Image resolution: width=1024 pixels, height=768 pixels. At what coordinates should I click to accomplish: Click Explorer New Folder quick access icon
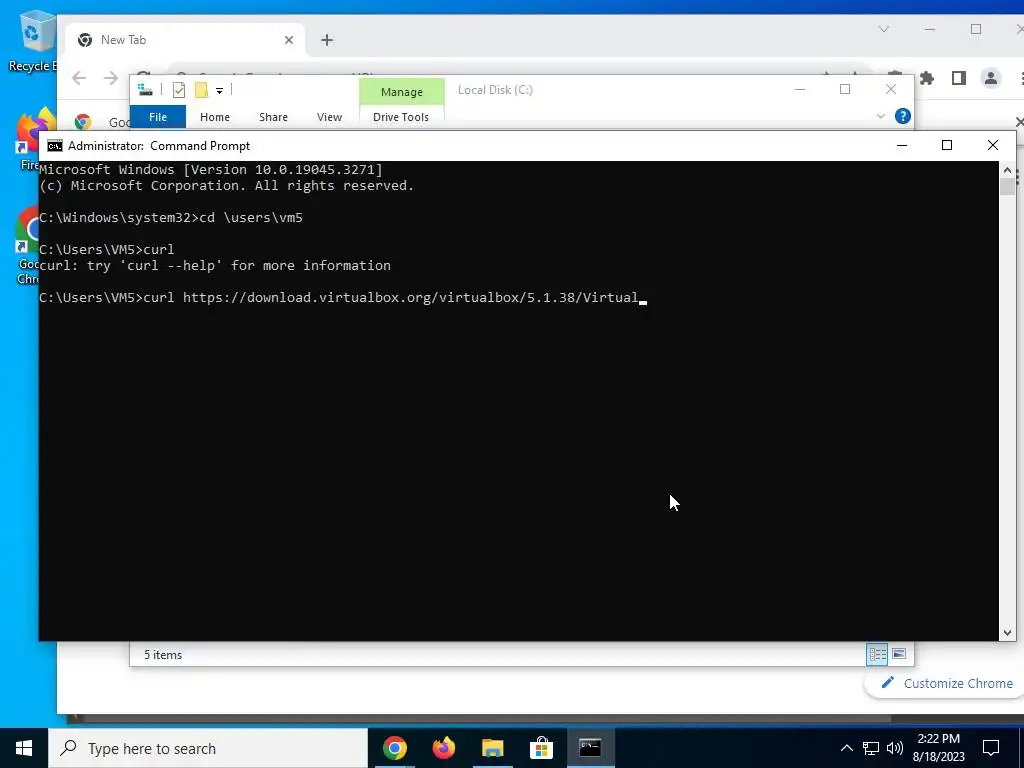click(x=201, y=90)
